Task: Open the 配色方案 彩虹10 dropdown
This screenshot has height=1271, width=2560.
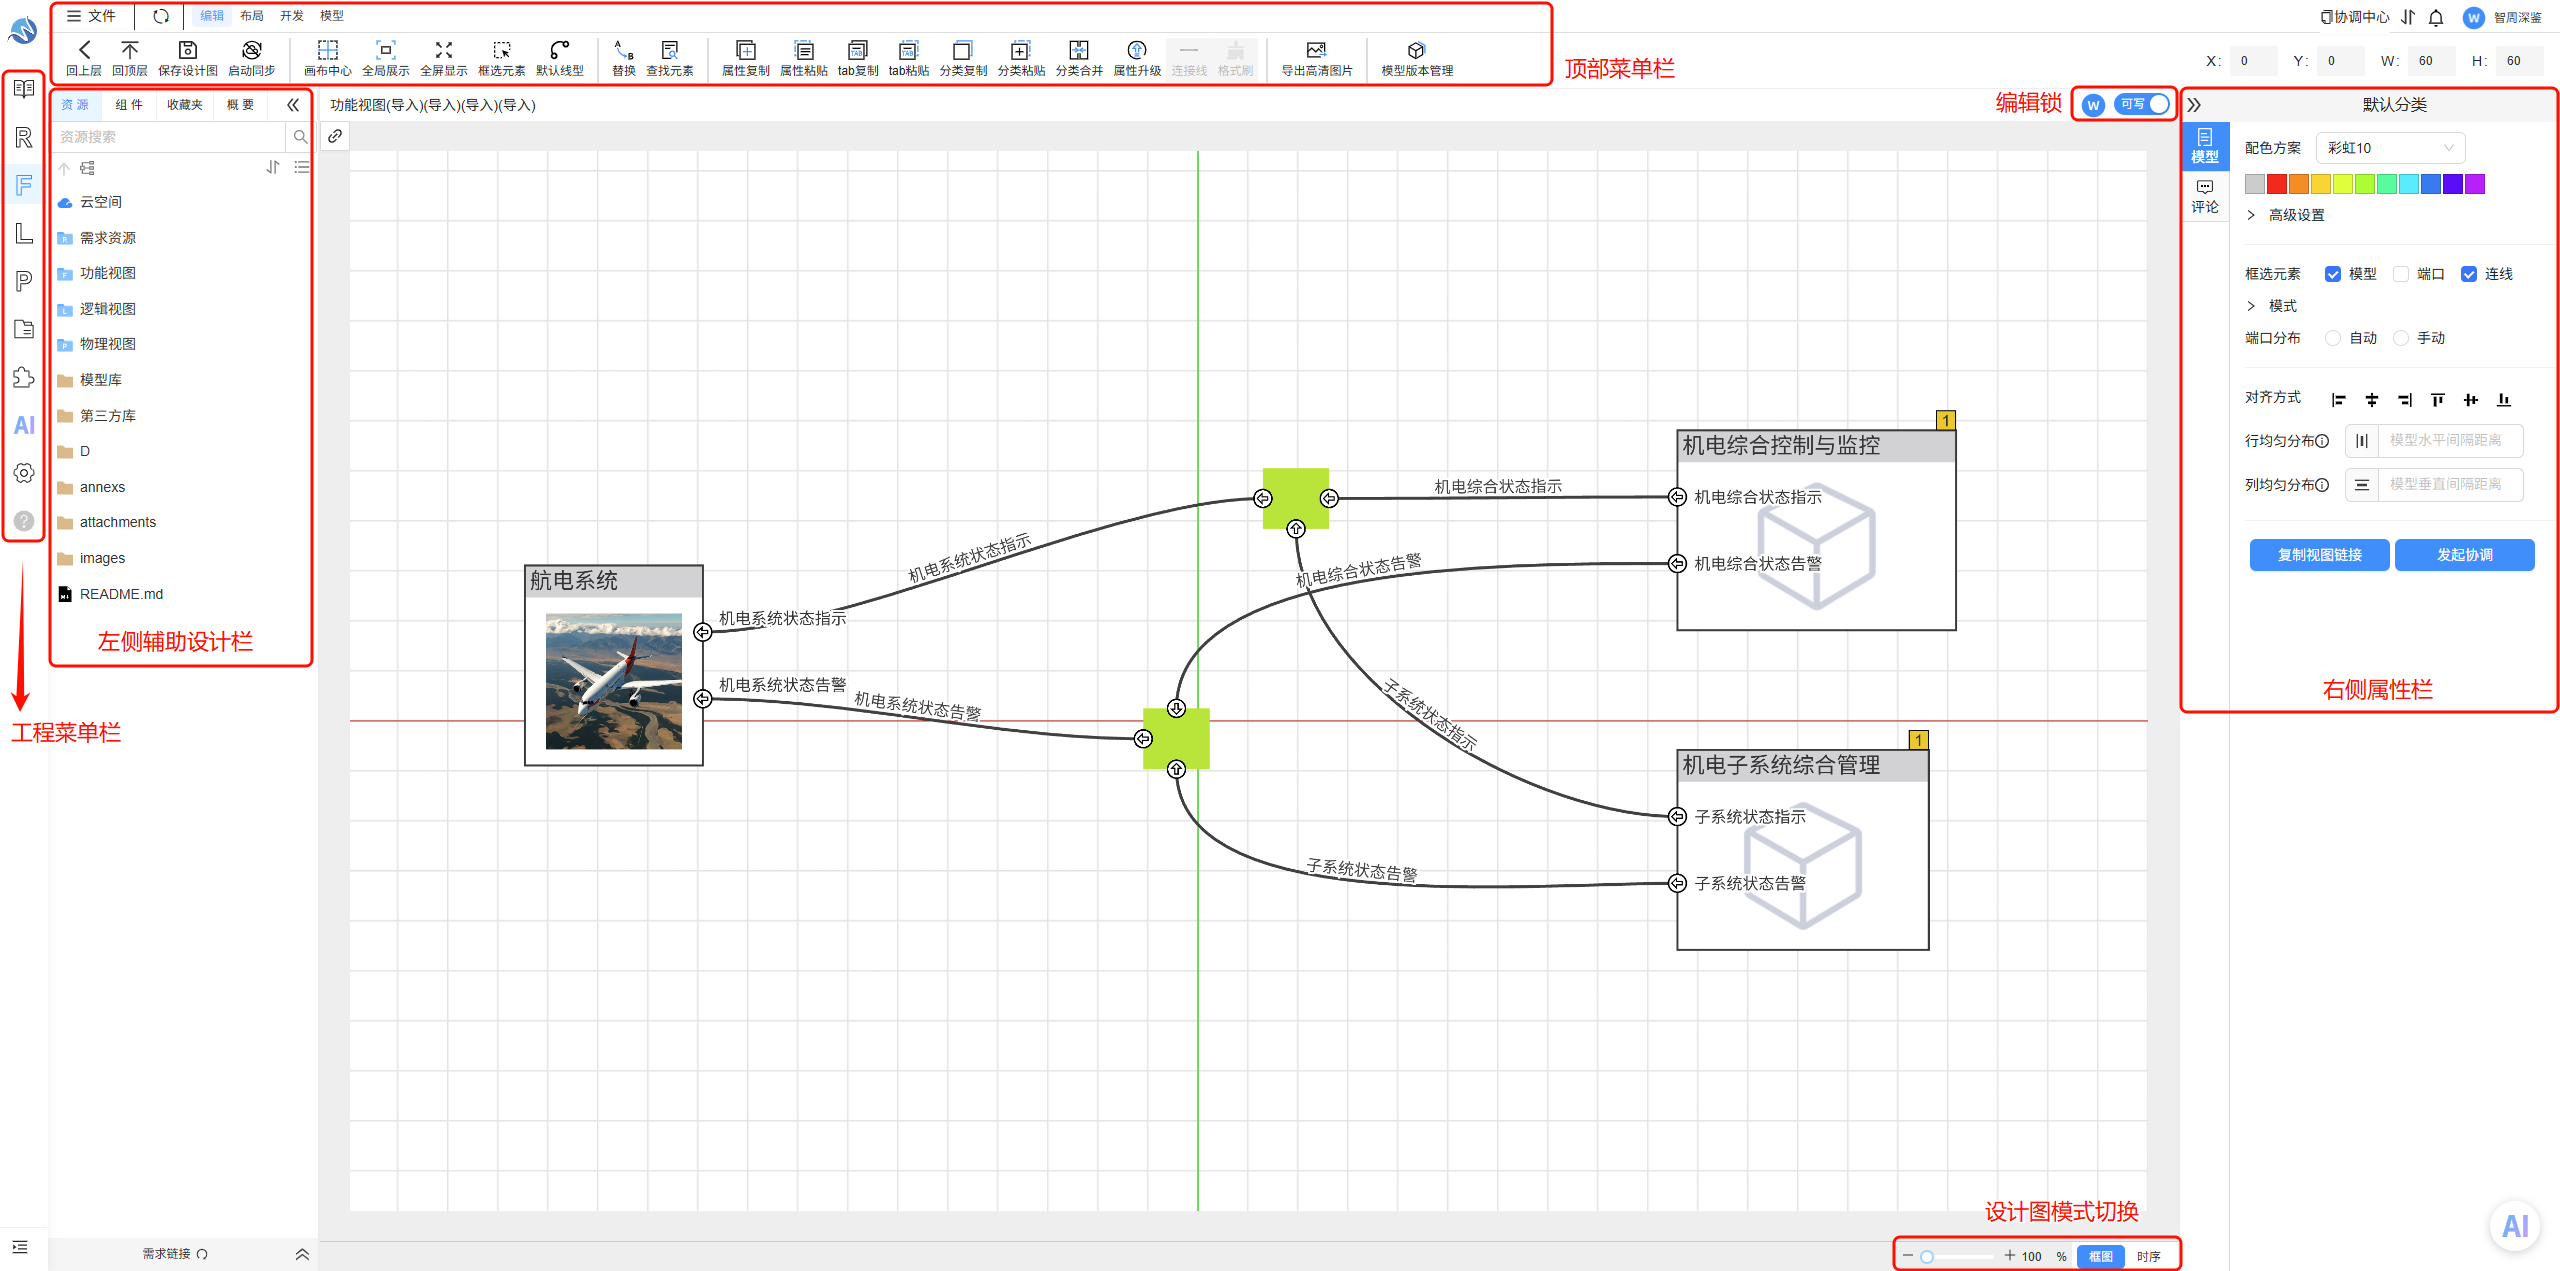Action: [2390, 148]
